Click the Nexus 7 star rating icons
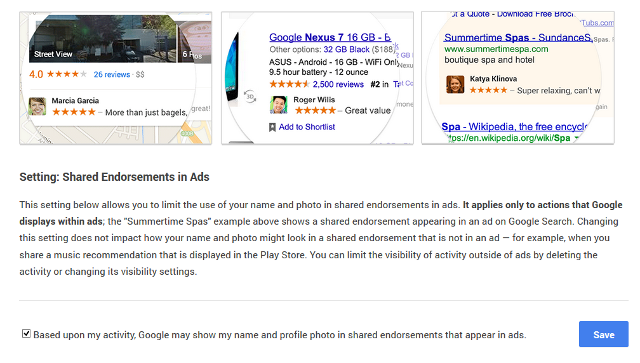 [x=289, y=84]
